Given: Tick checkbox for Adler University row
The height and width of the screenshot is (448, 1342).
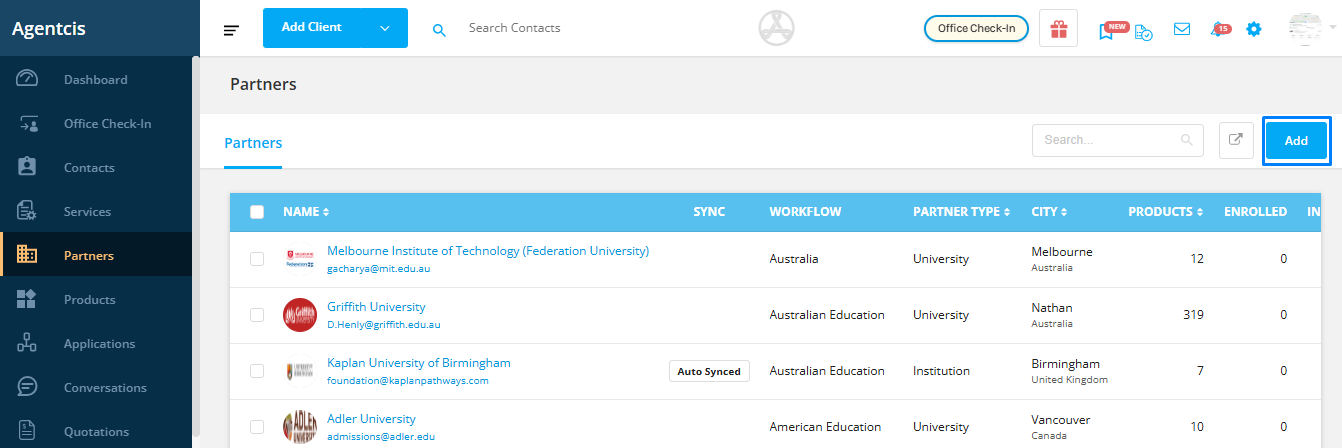Looking at the screenshot, I should [257, 427].
